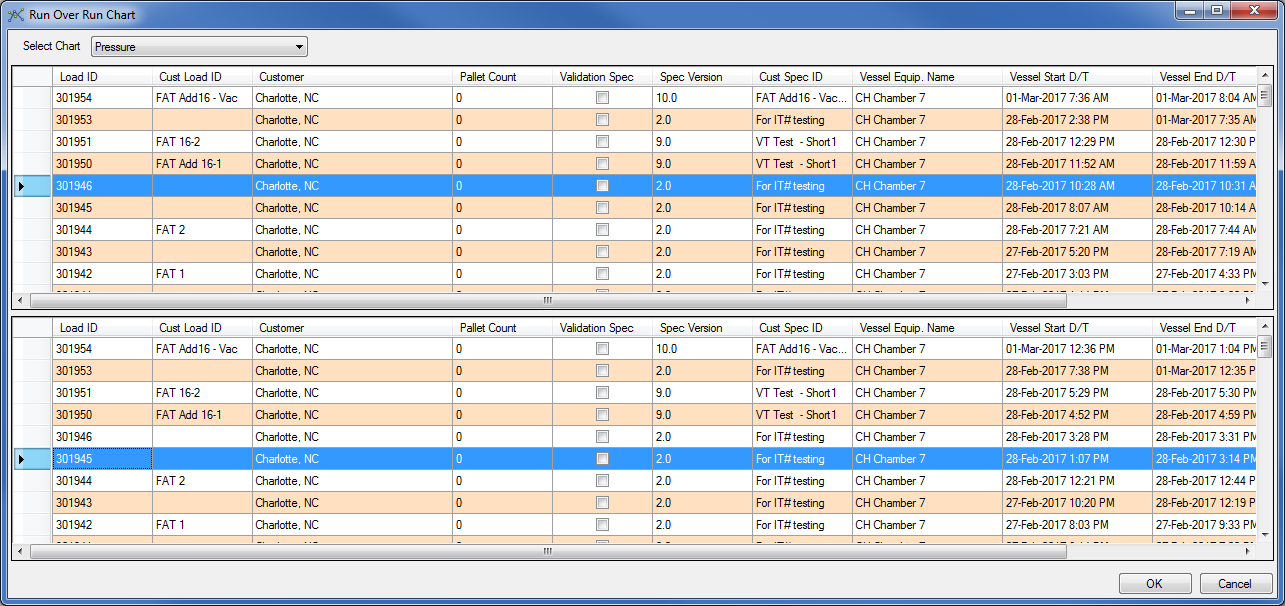Maximize the Run Over Run Chart window
1285x606 pixels.
pyautogui.click(x=1216, y=10)
